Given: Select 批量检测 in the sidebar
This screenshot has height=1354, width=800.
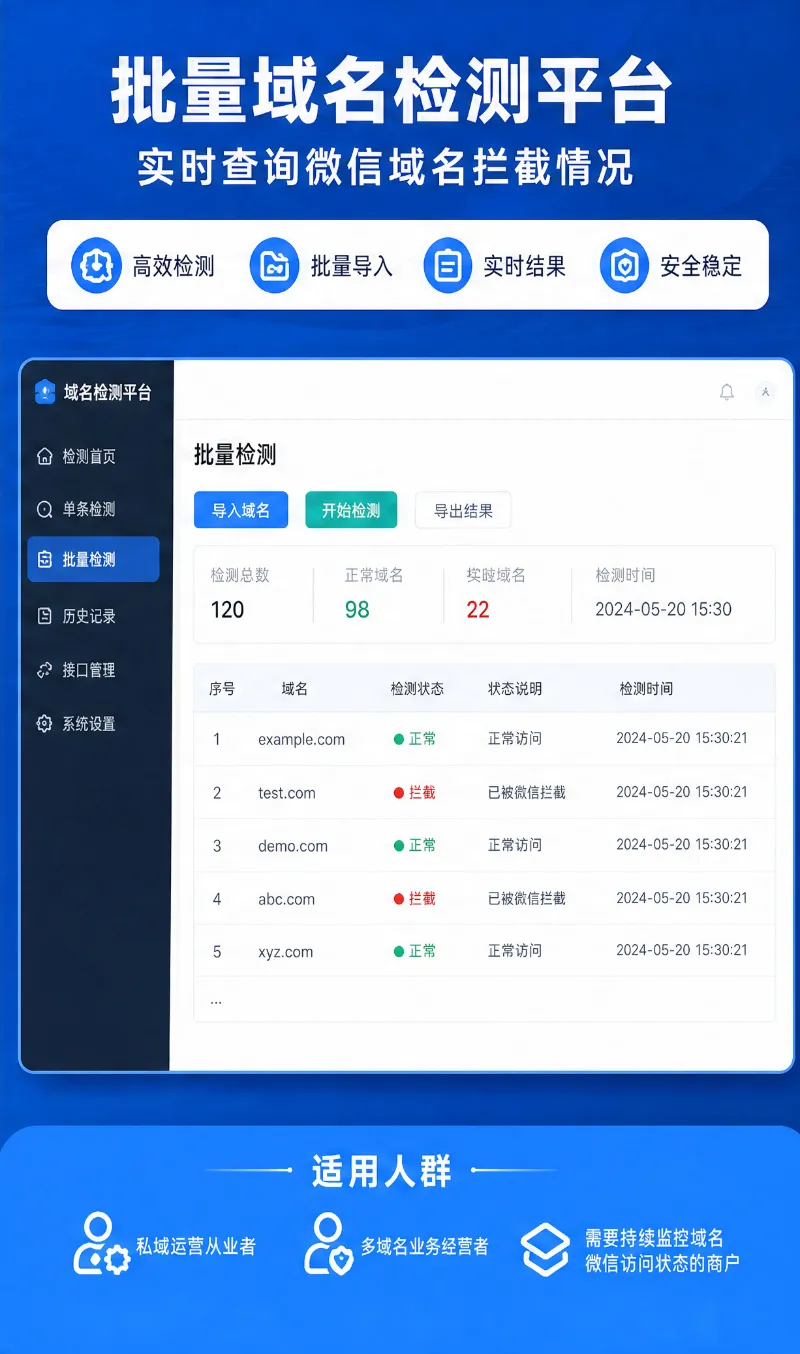Looking at the screenshot, I should click(93, 559).
